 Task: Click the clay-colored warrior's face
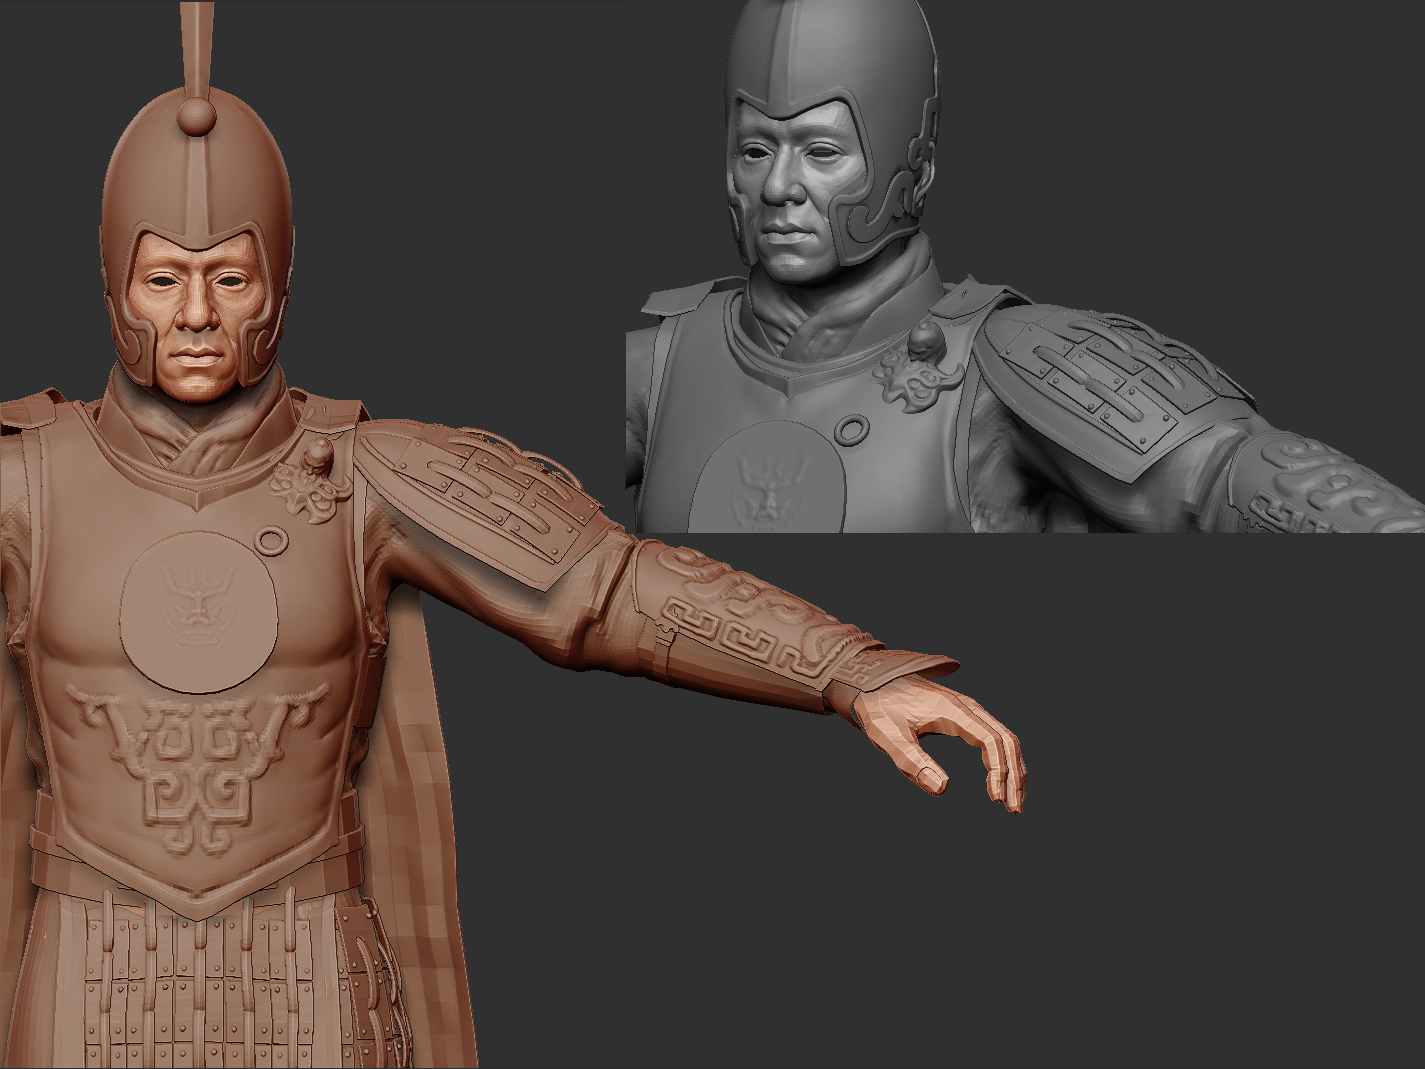click(x=196, y=314)
